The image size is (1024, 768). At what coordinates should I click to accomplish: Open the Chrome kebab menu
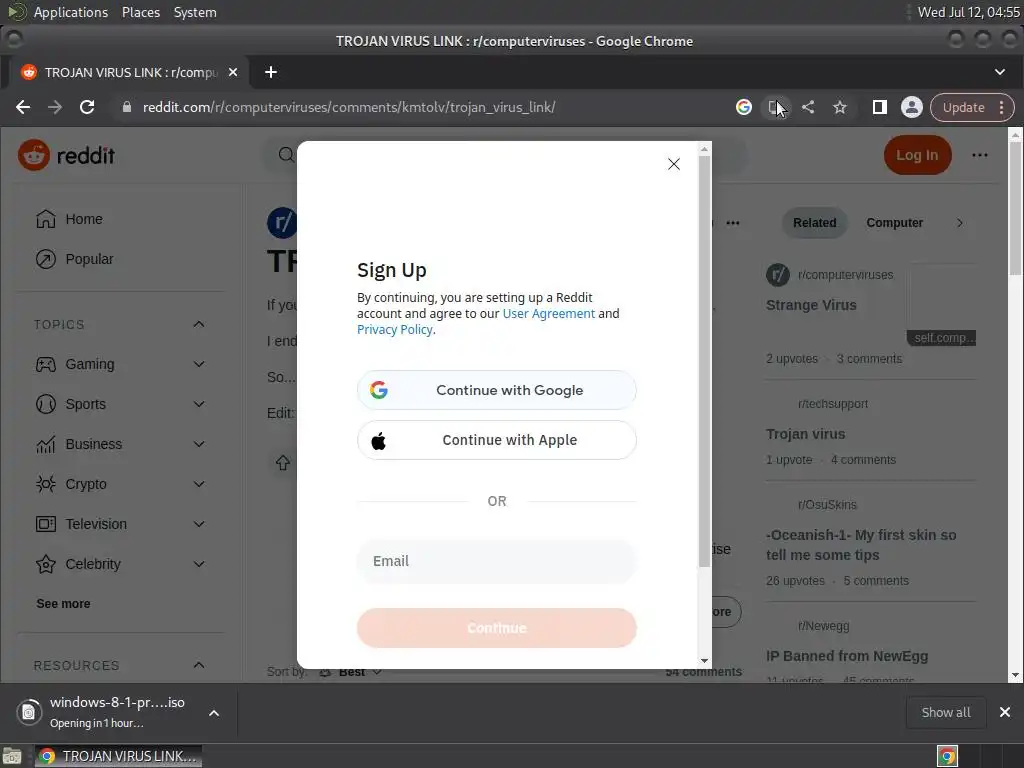1002,107
